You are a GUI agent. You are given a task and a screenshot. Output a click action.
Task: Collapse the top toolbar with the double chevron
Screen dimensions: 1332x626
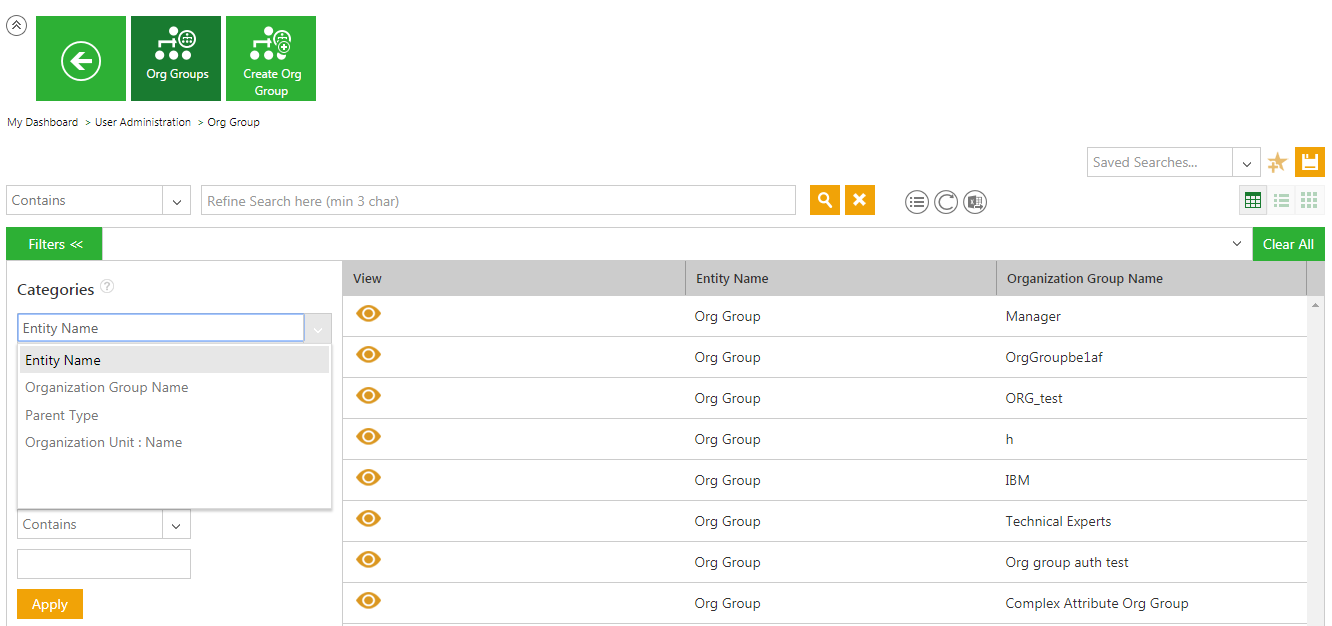point(16,26)
